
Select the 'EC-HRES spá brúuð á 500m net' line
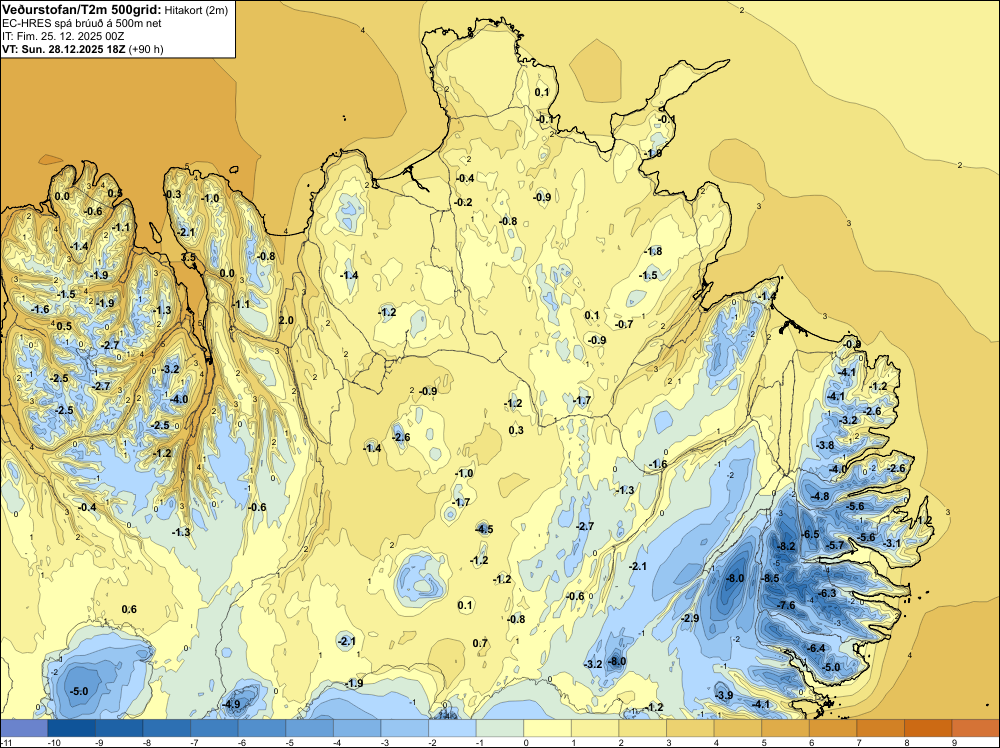pos(82,24)
